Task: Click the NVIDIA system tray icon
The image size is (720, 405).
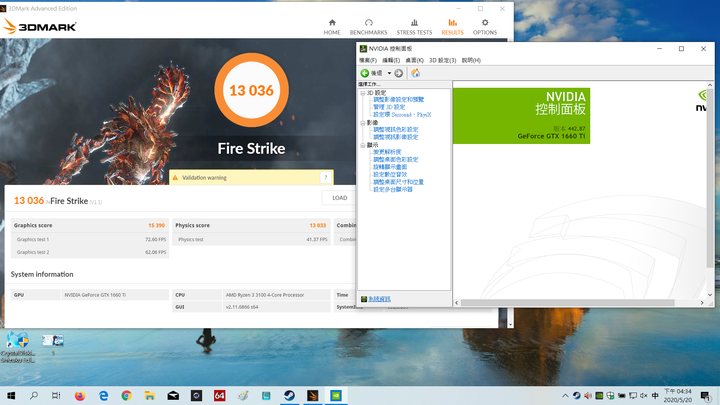Action: [x=599, y=395]
